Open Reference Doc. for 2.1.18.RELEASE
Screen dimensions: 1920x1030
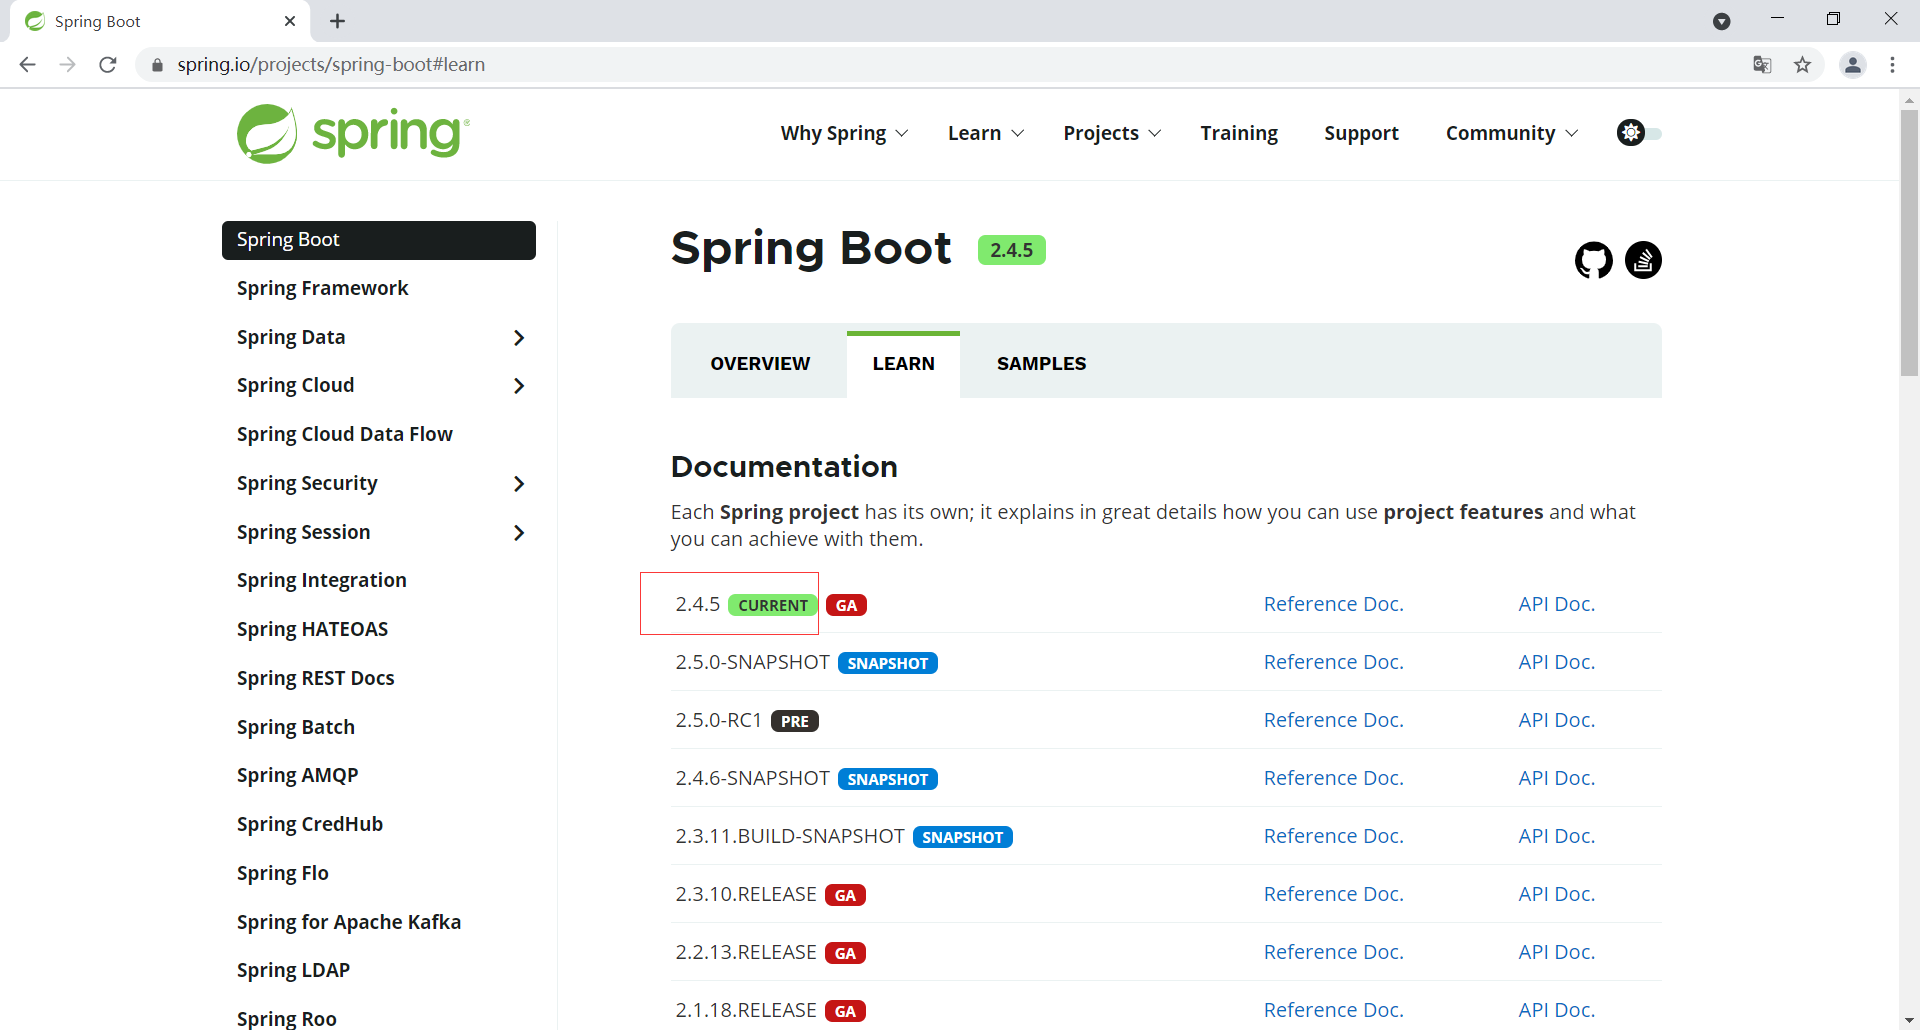[1333, 1010]
